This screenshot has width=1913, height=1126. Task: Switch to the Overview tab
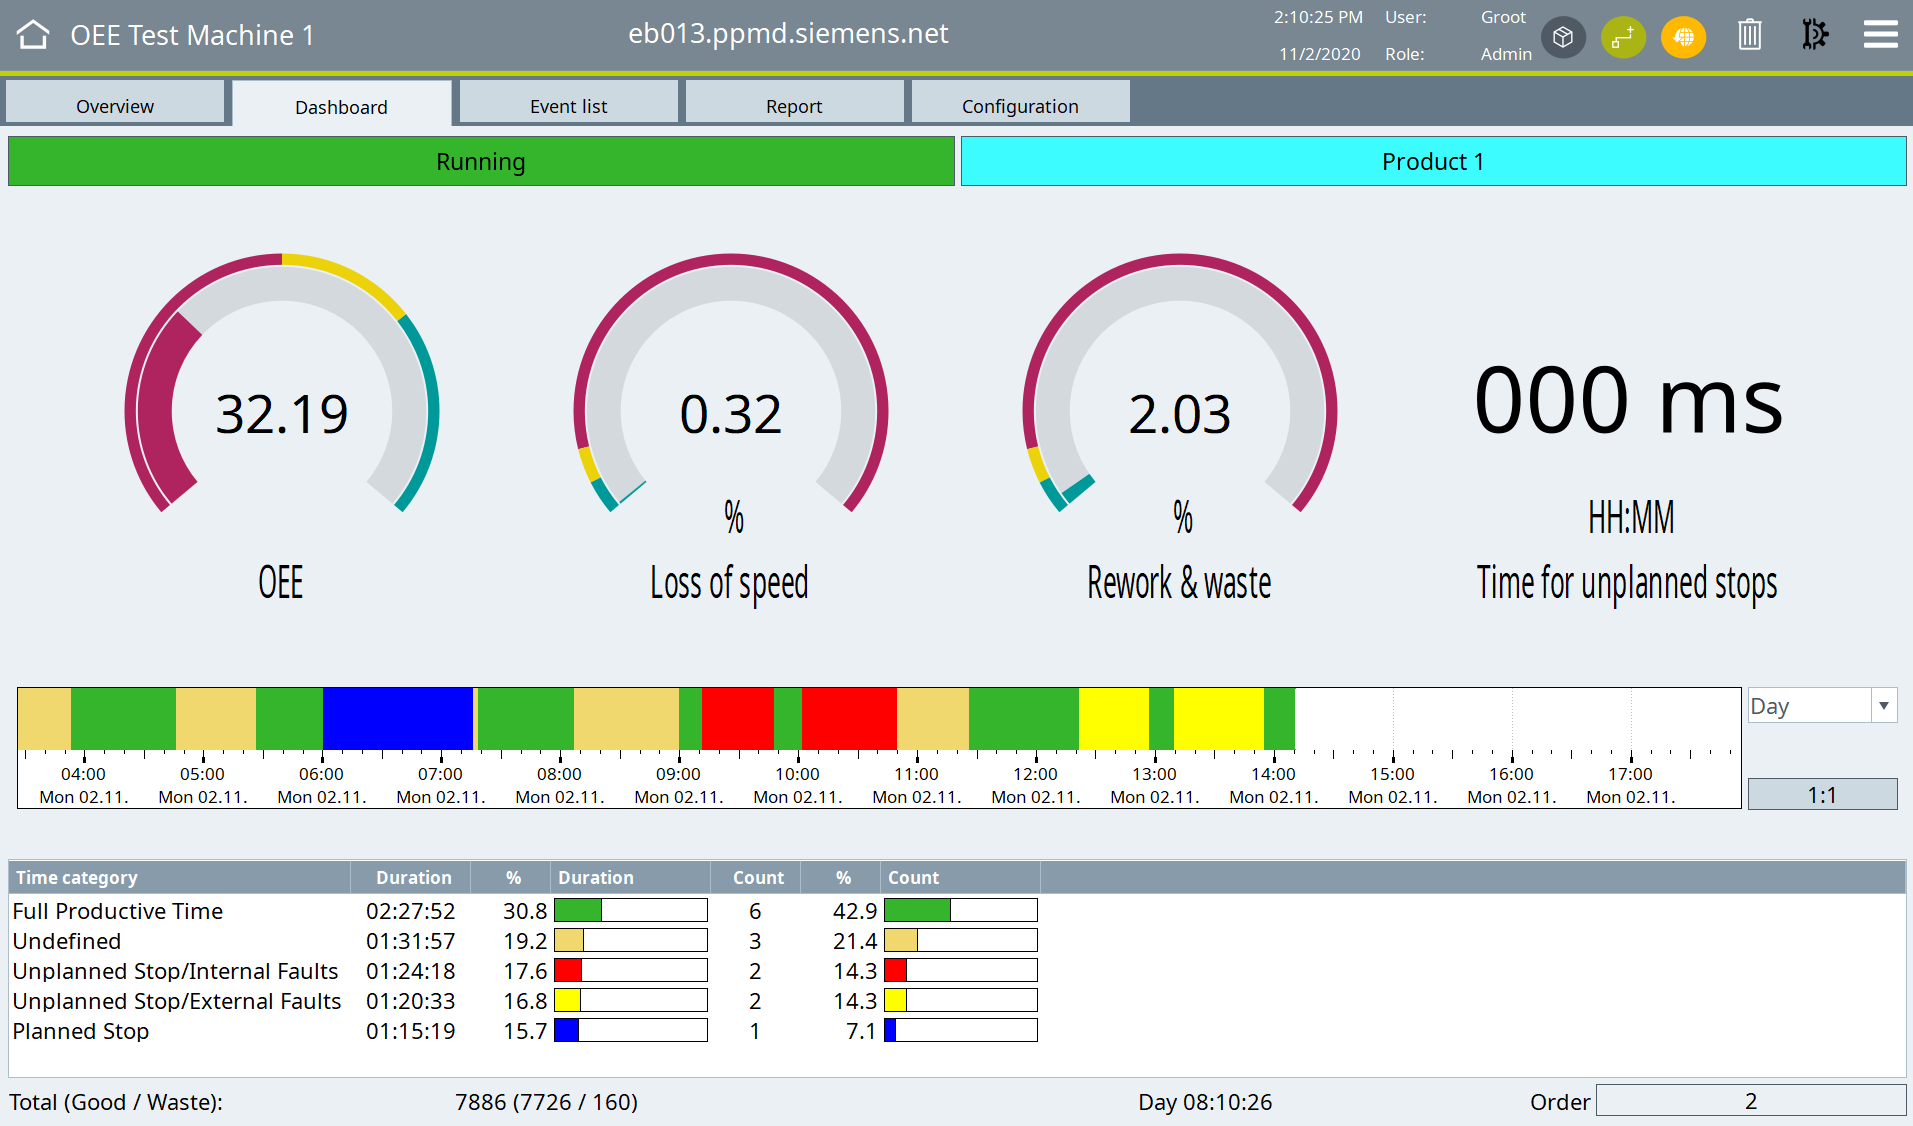[115, 105]
